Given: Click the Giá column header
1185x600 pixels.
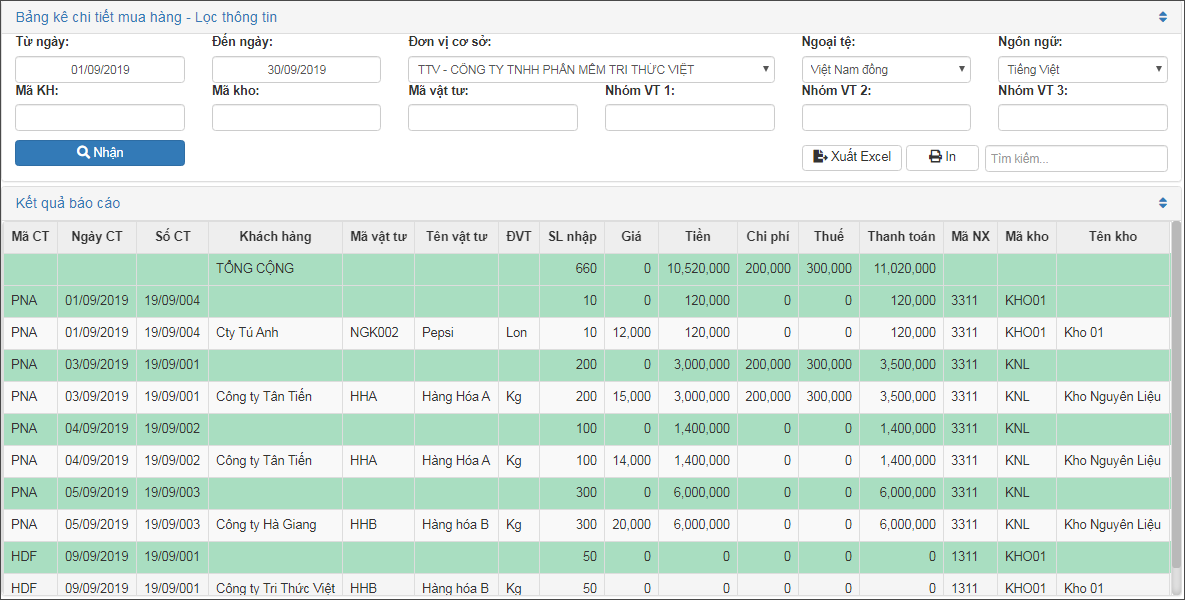Looking at the screenshot, I should [x=631, y=237].
